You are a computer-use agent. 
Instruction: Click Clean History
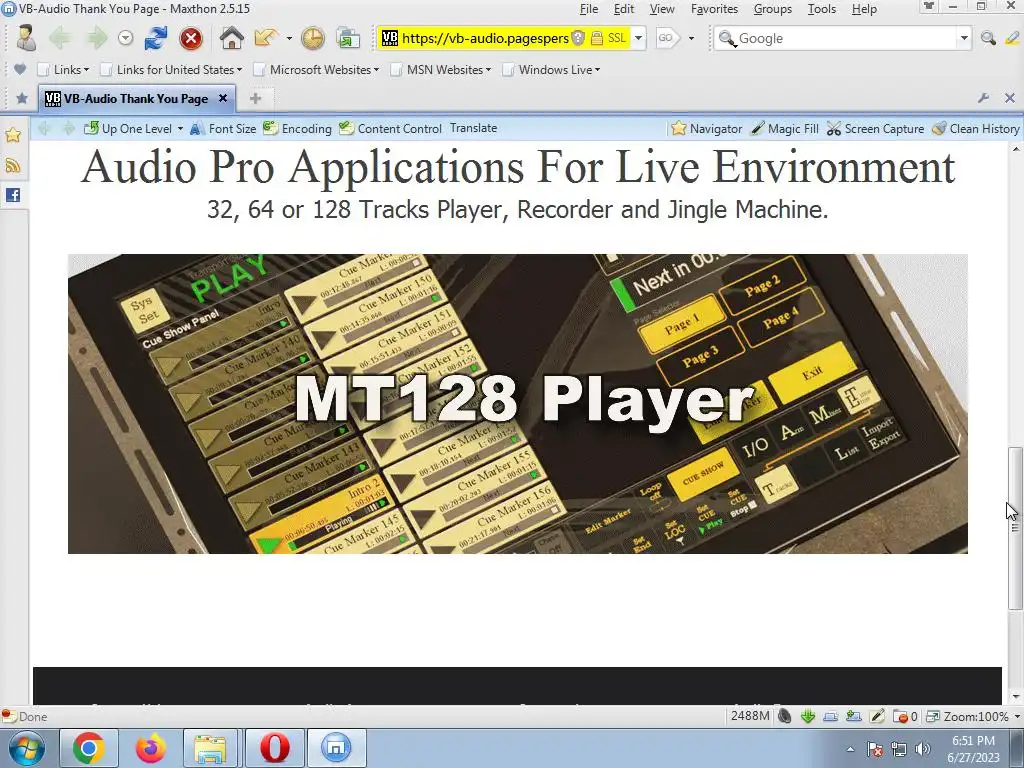(x=976, y=128)
